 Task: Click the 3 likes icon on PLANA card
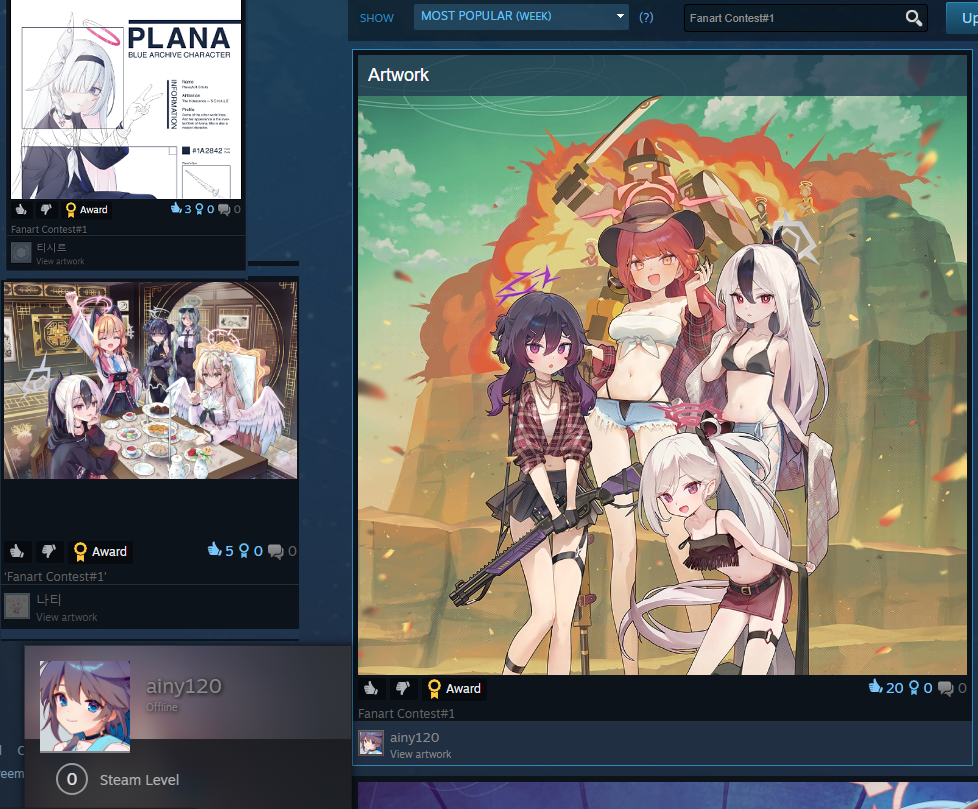(x=176, y=208)
